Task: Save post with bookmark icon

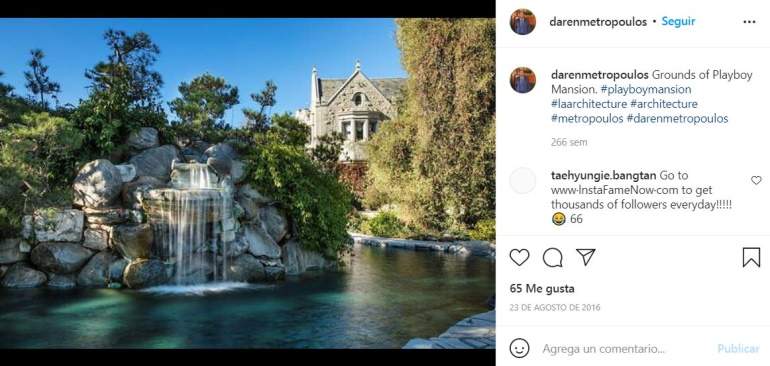Action: [751, 257]
